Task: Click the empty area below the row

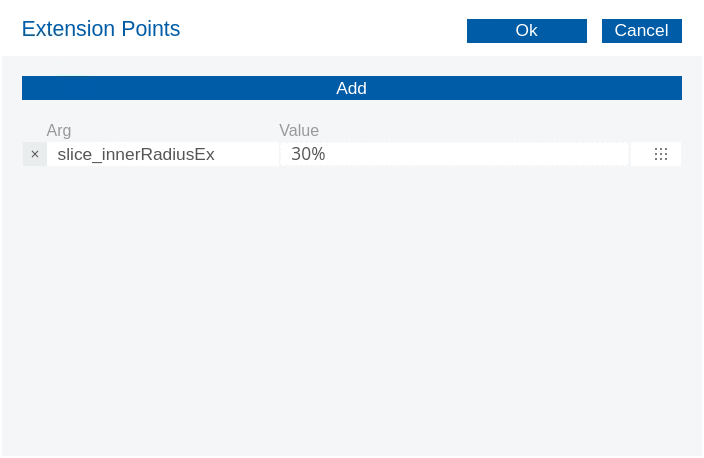Action: (351, 300)
